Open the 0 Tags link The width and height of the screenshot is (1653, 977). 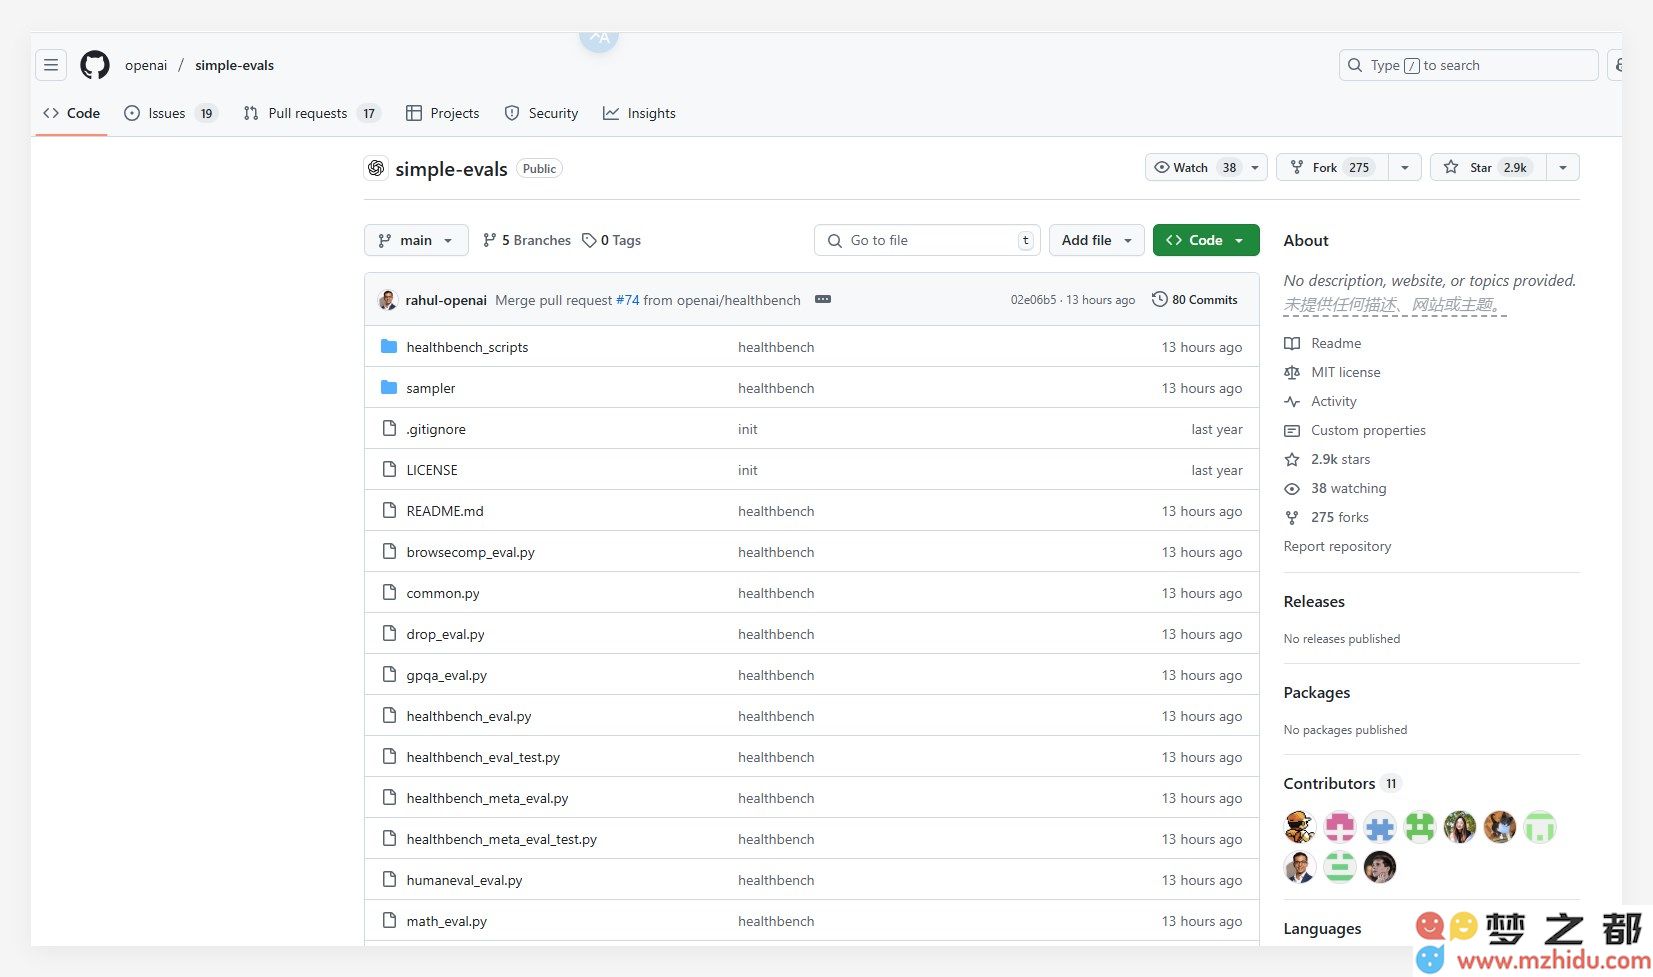(x=612, y=240)
